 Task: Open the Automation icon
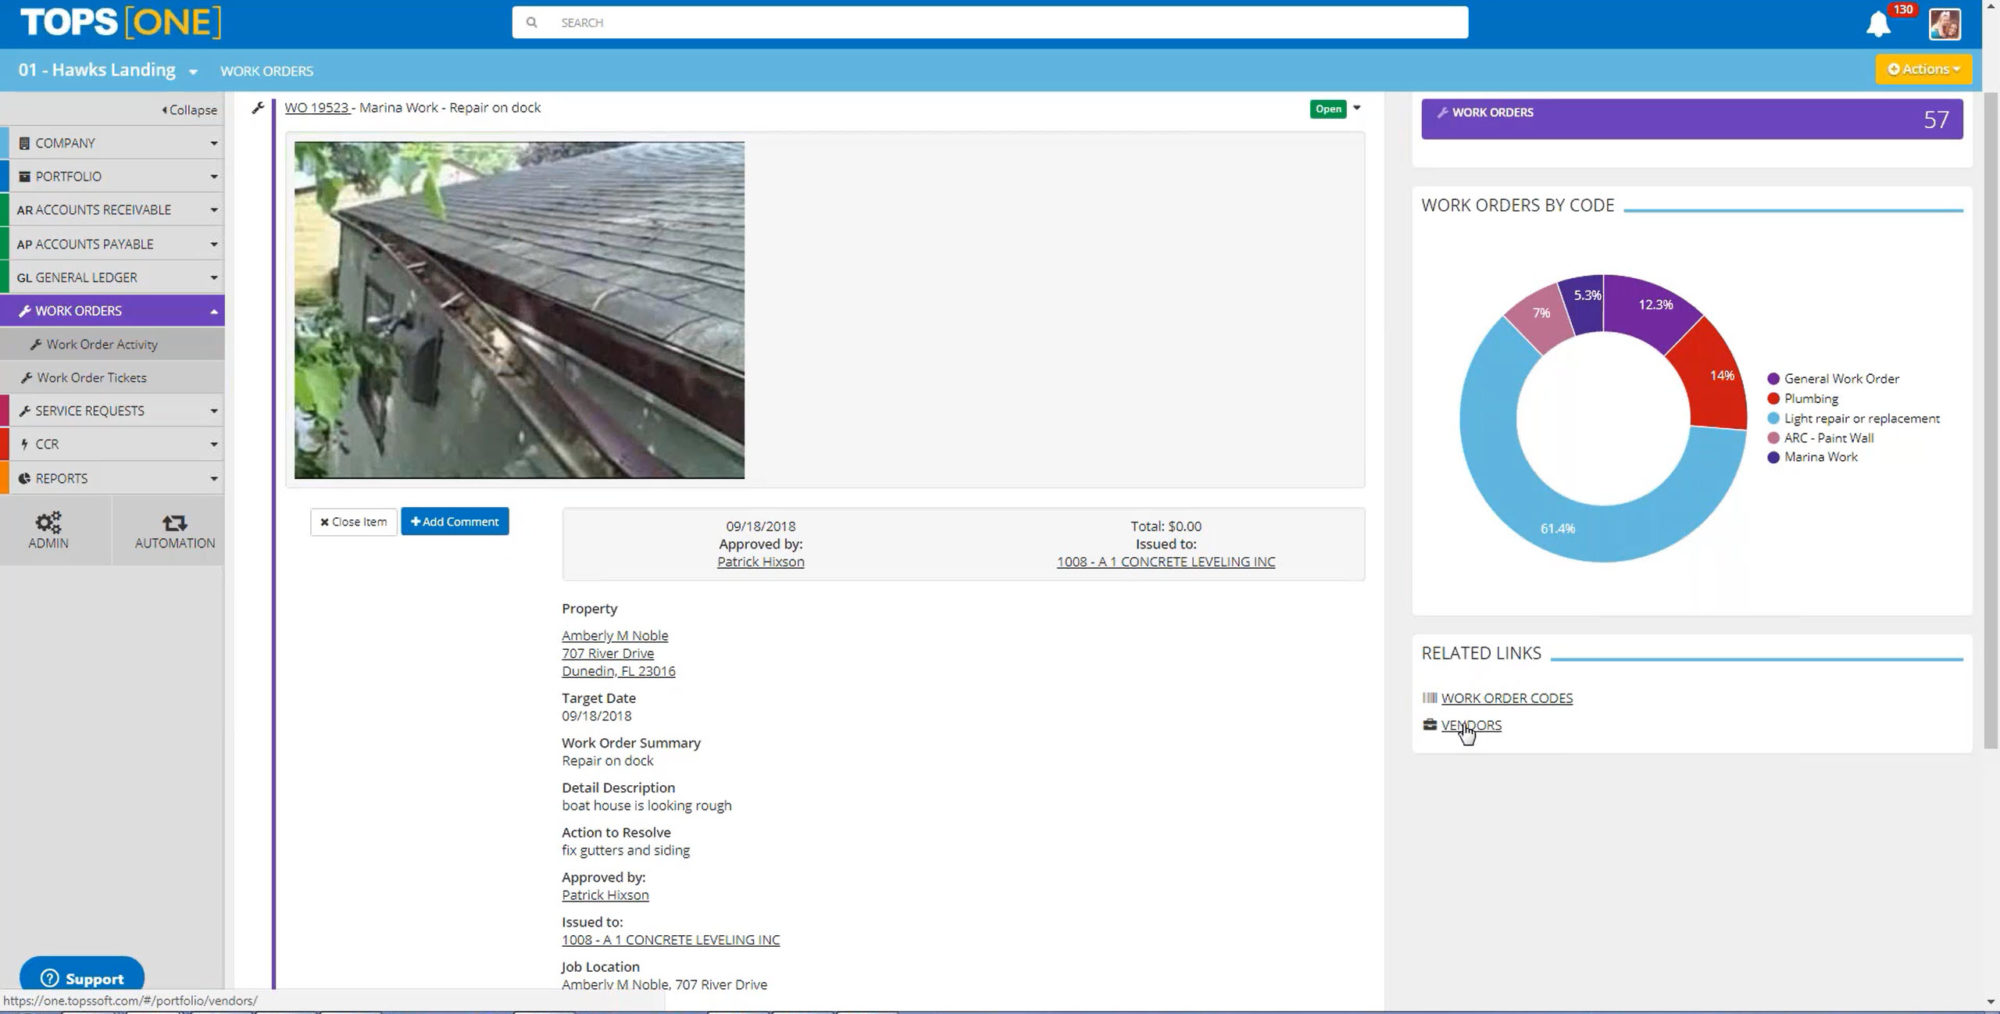coord(174,523)
